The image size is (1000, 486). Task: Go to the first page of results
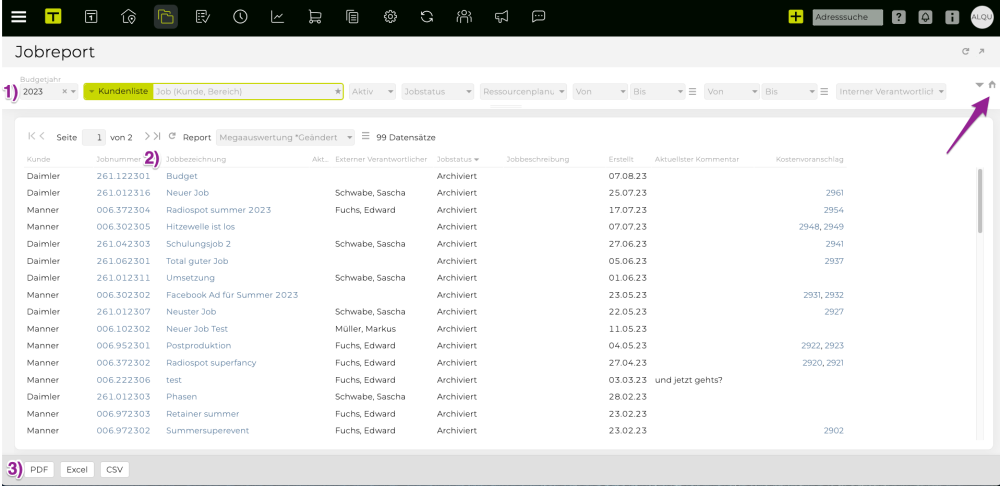click(x=31, y=136)
